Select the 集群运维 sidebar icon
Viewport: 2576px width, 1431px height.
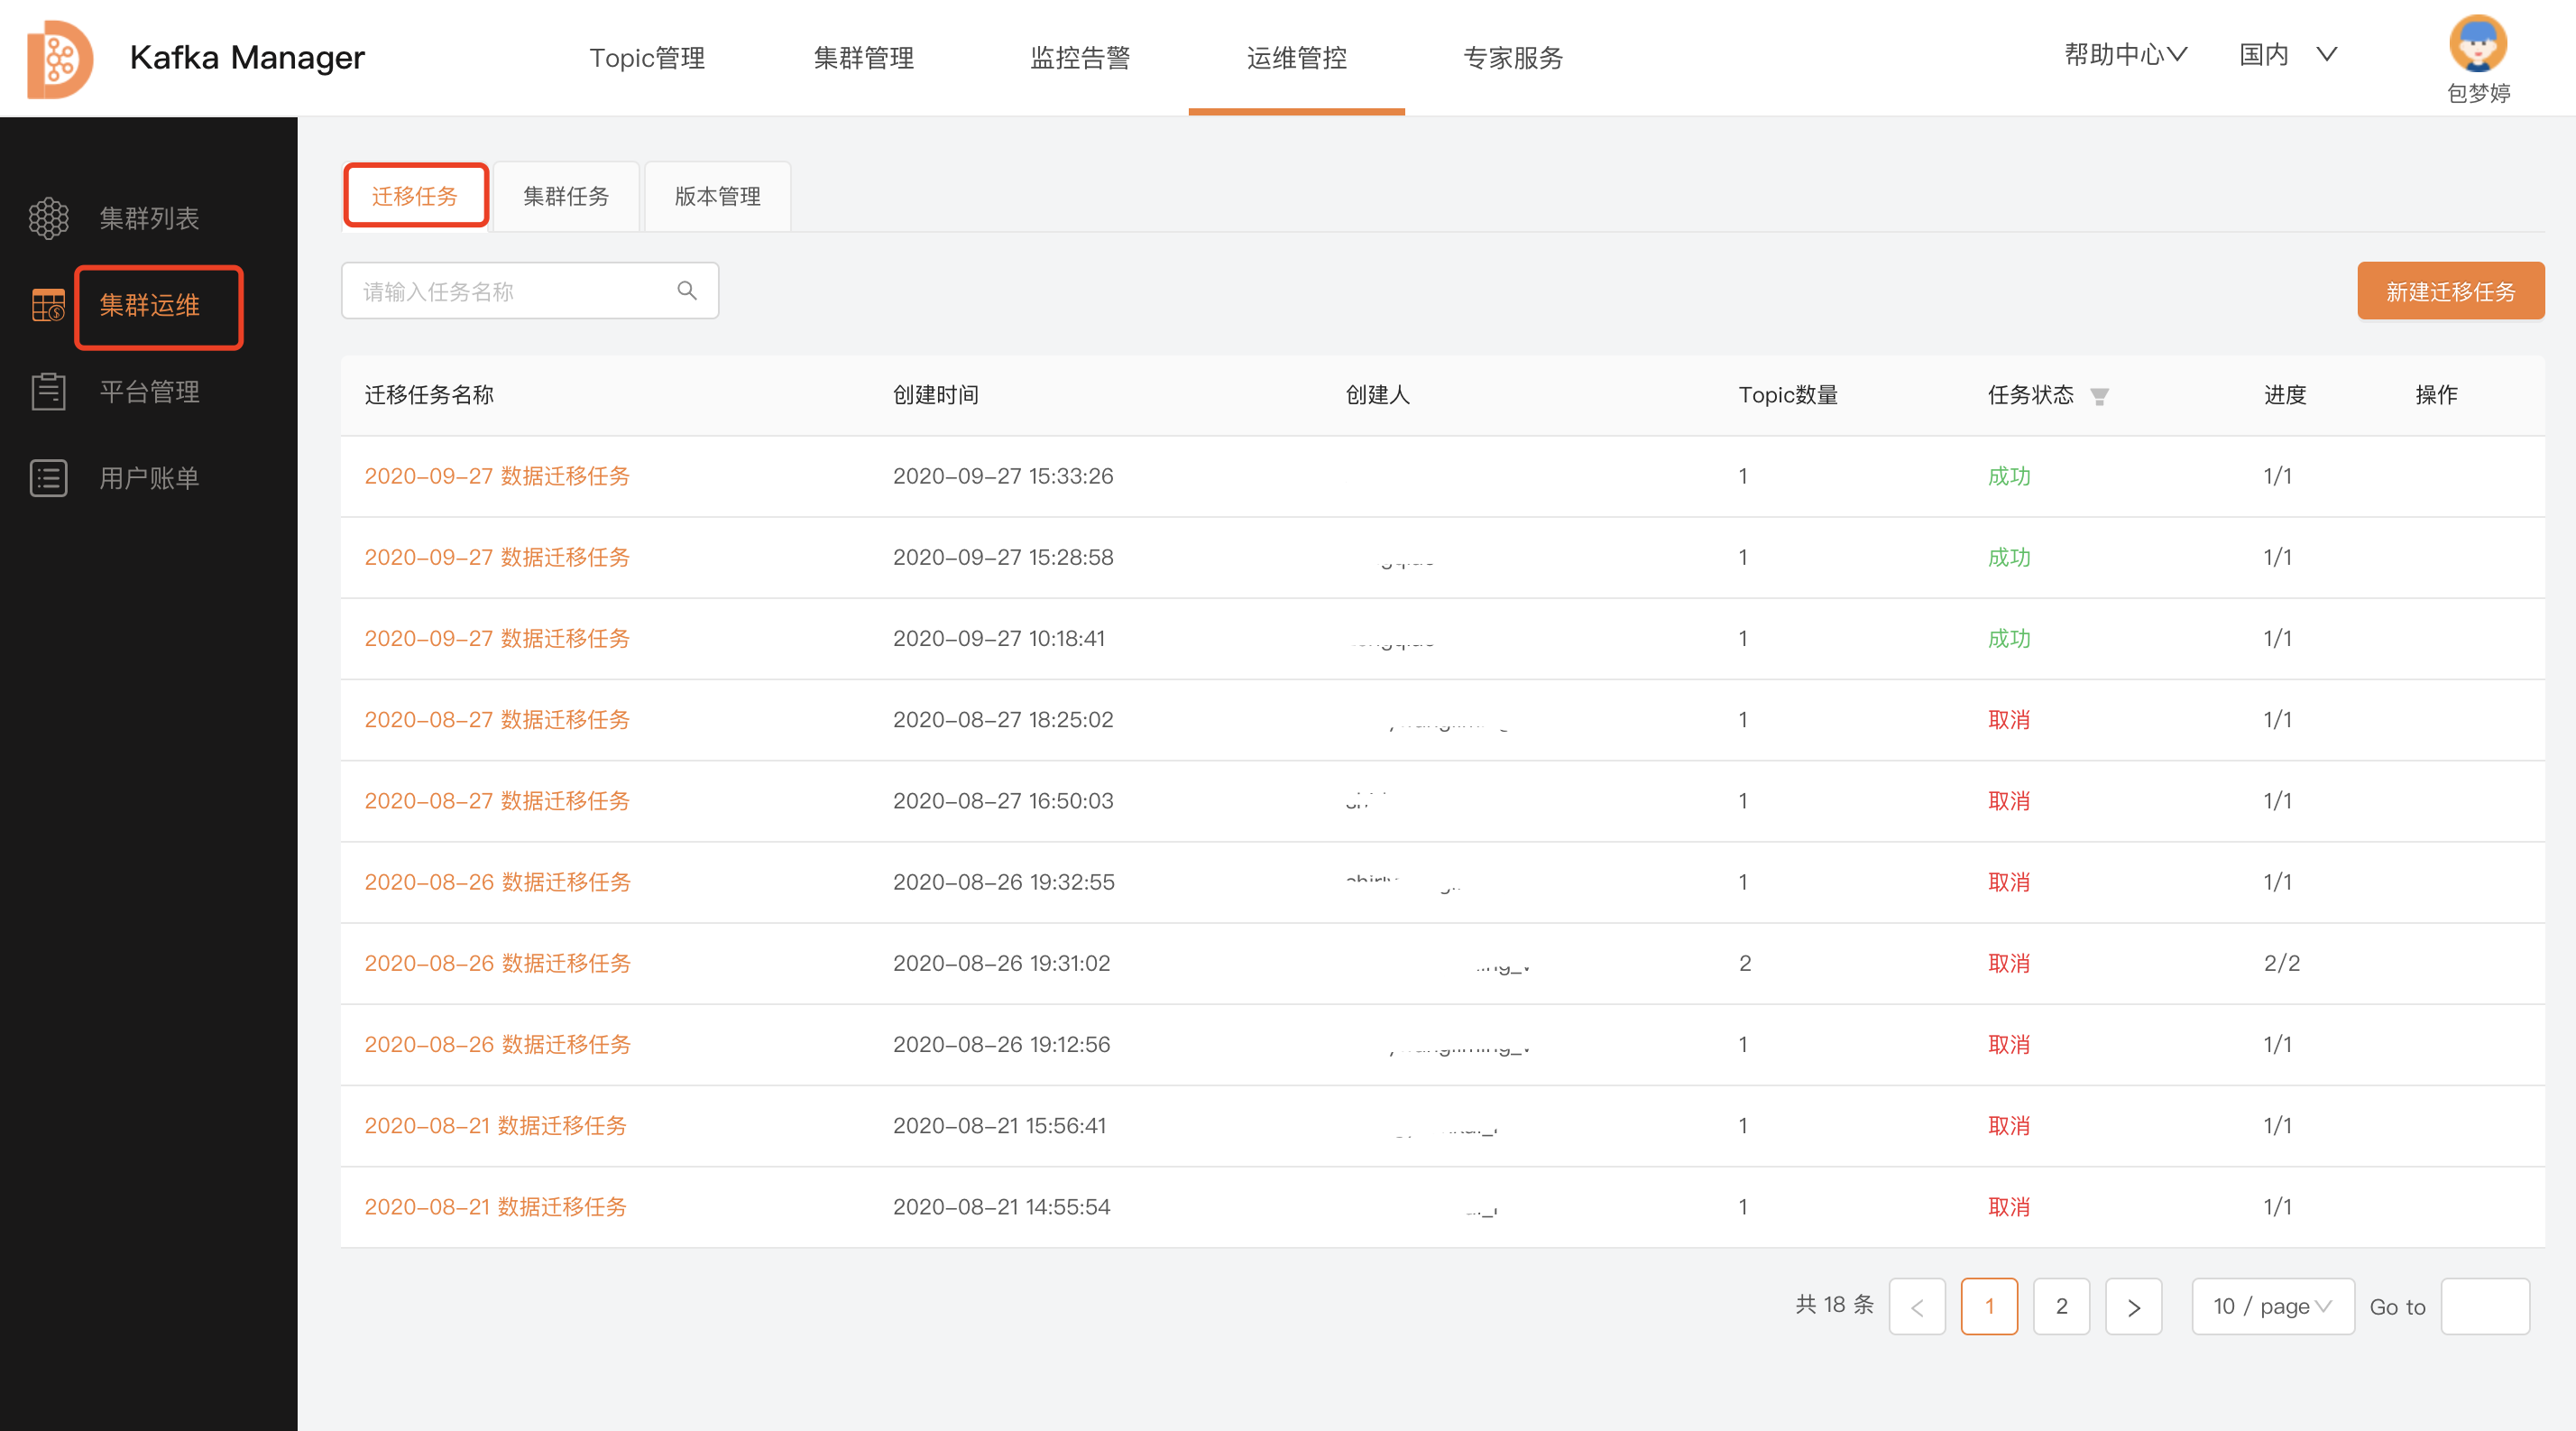pos(47,305)
